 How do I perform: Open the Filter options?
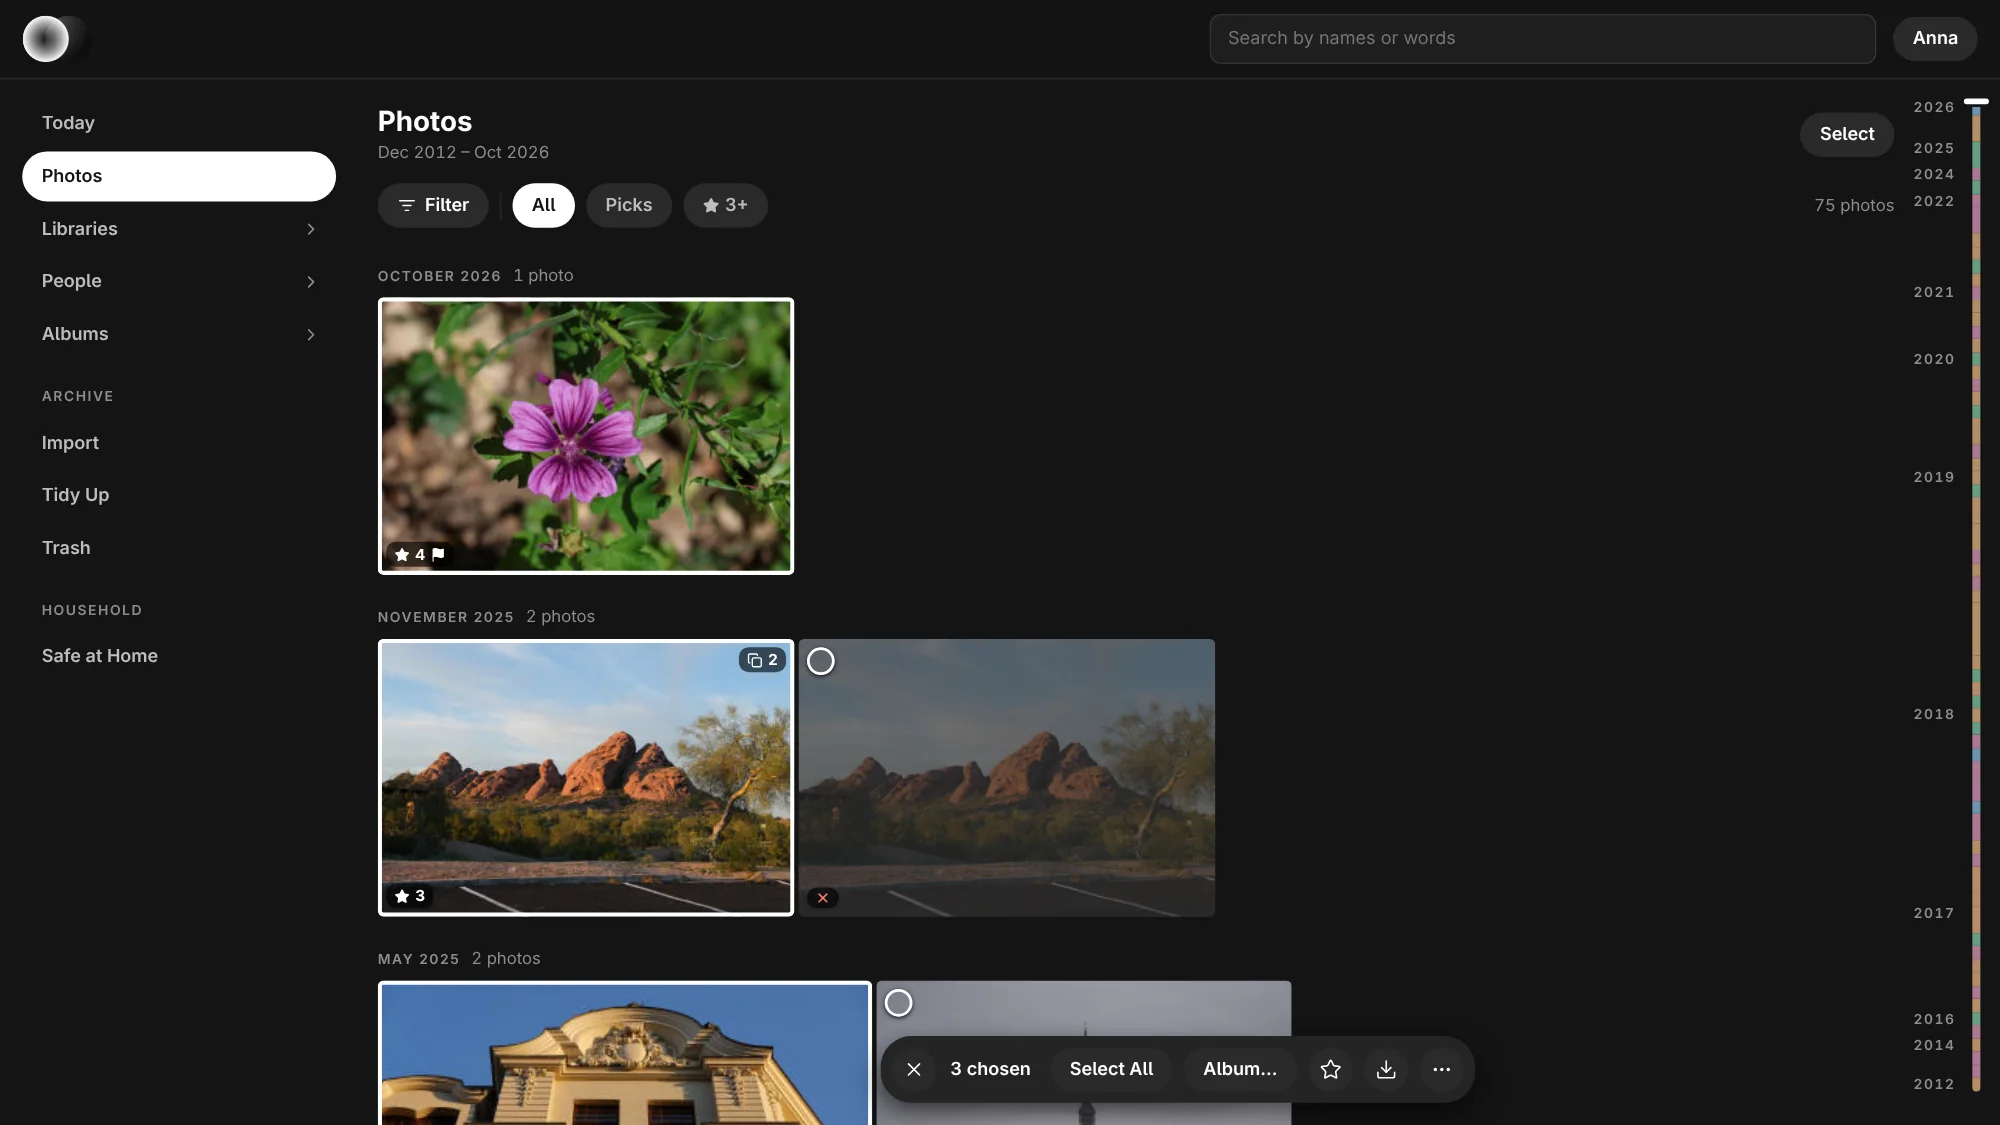click(433, 205)
